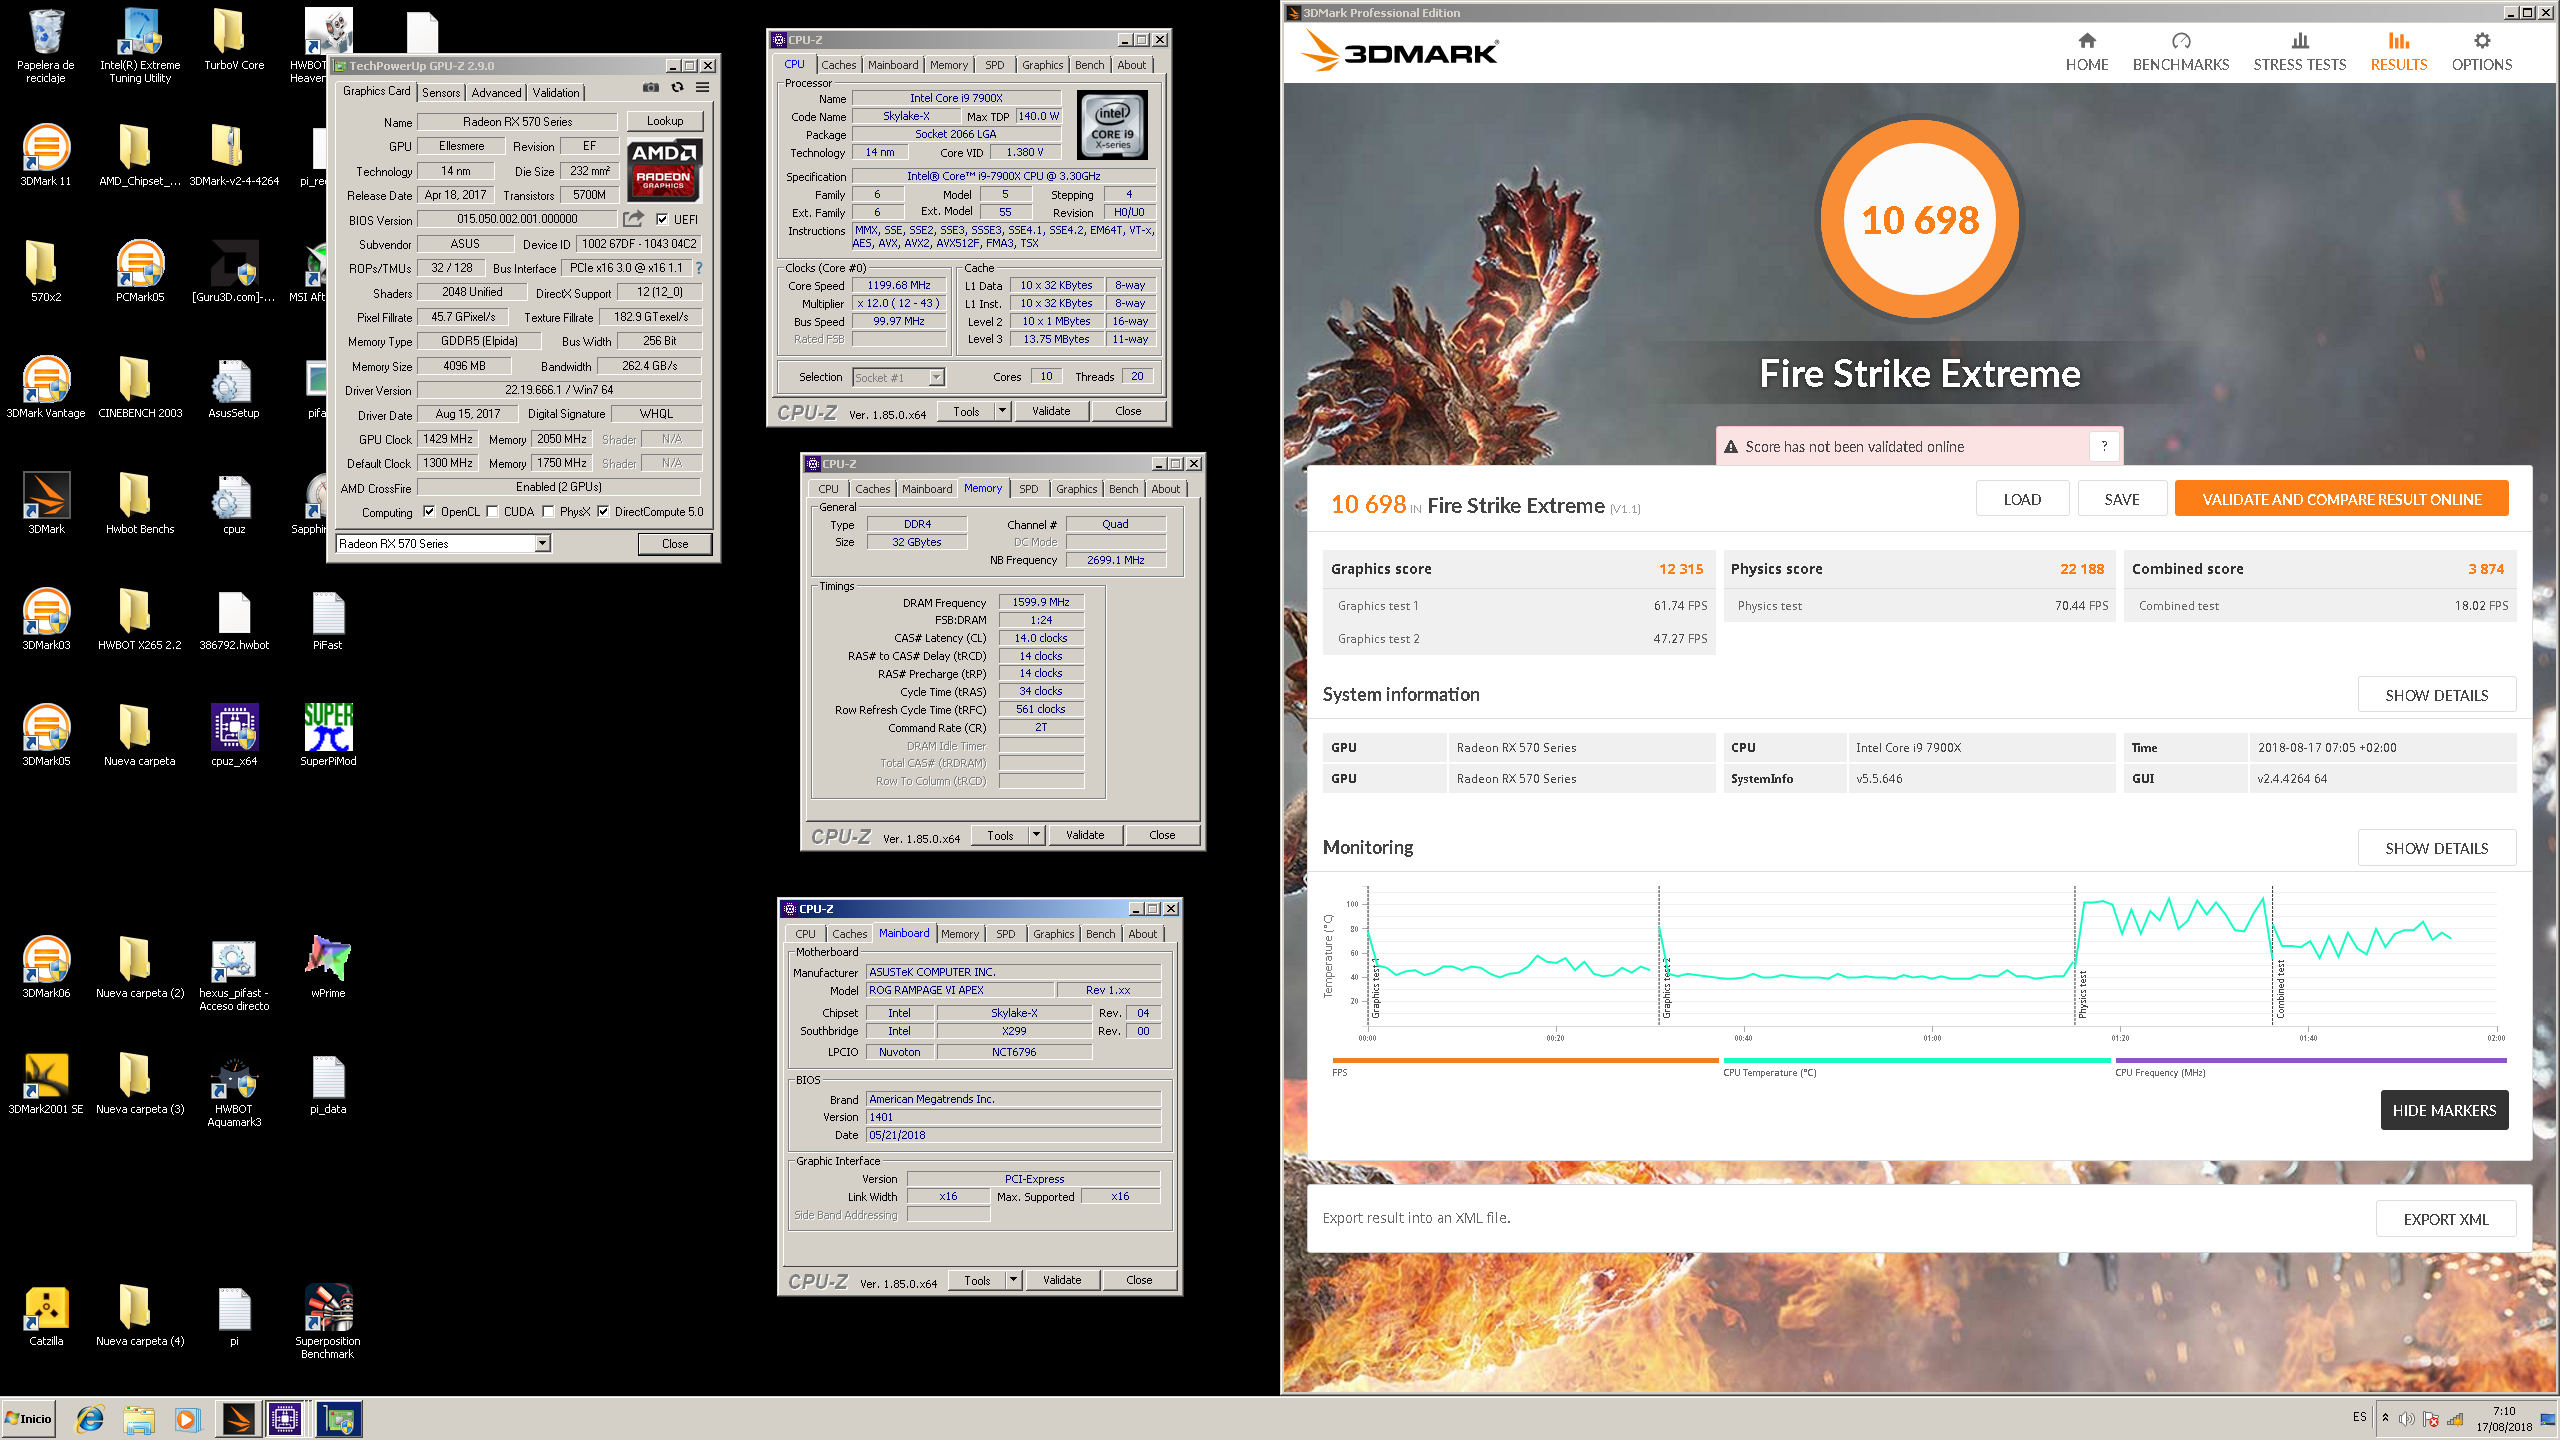Click Inicio start button
The width and height of the screenshot is (2560, 1440).
[x=28, y=1419]
